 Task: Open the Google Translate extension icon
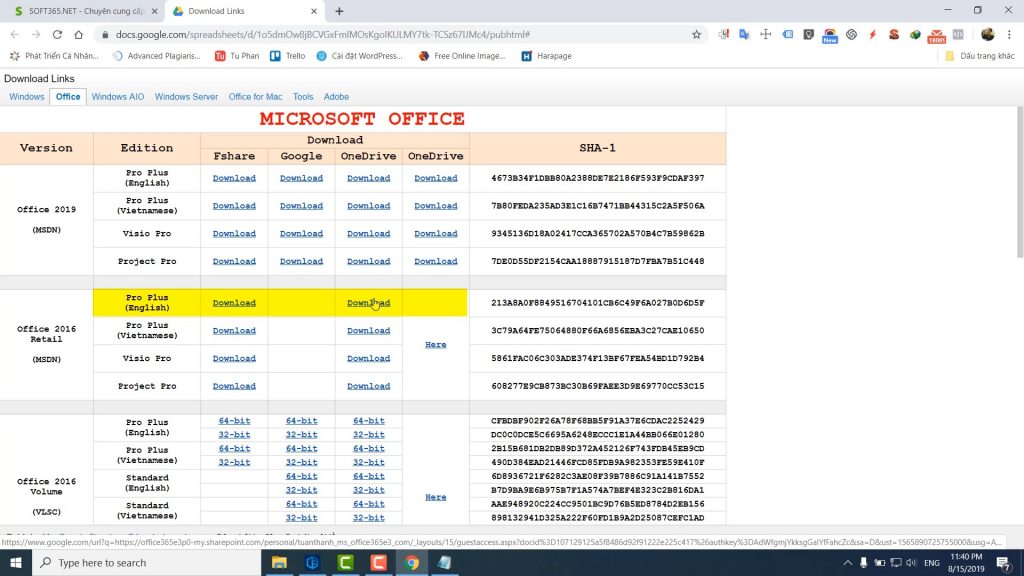click(x=744, y=35)
